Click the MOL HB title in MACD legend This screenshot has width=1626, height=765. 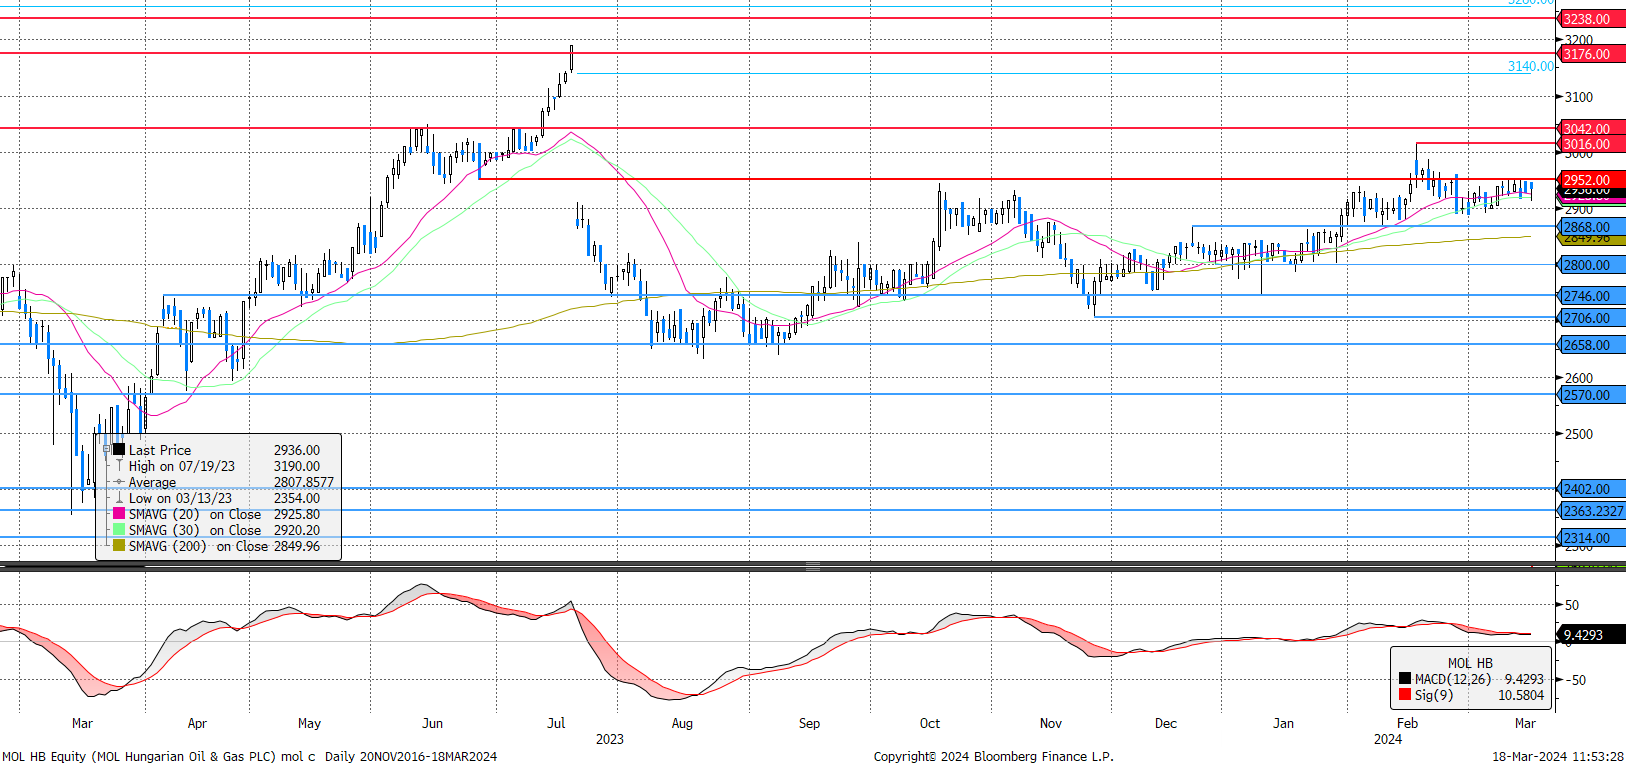click(x=1469, y=663)
